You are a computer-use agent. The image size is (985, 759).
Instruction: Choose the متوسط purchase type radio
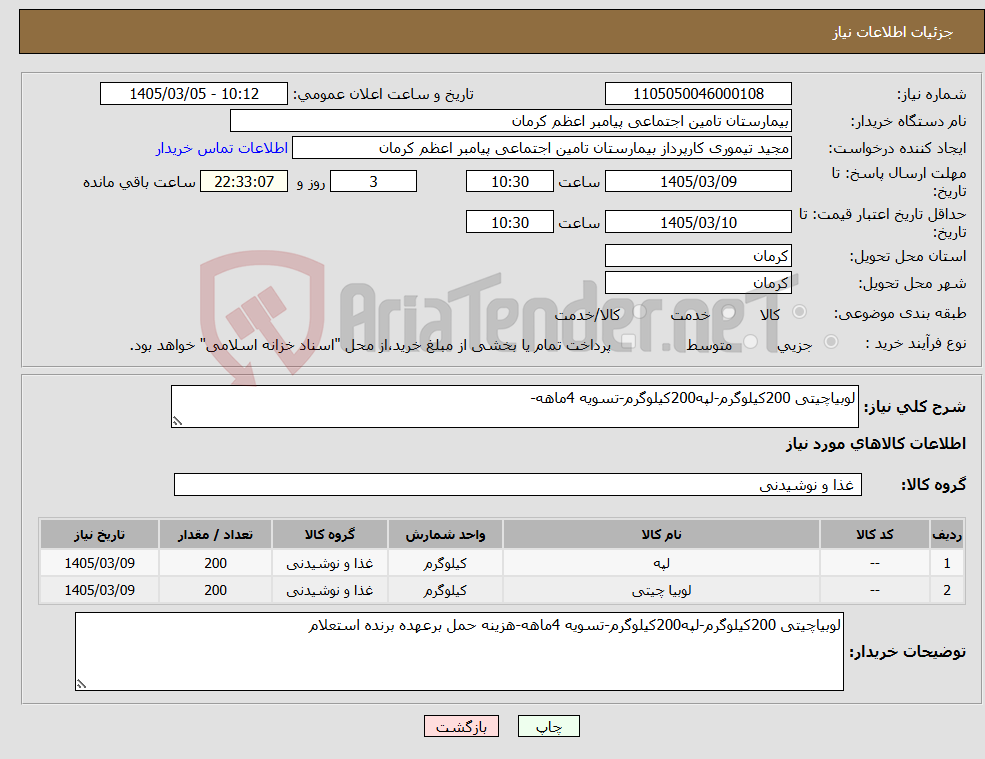click(x=750, y=342)
